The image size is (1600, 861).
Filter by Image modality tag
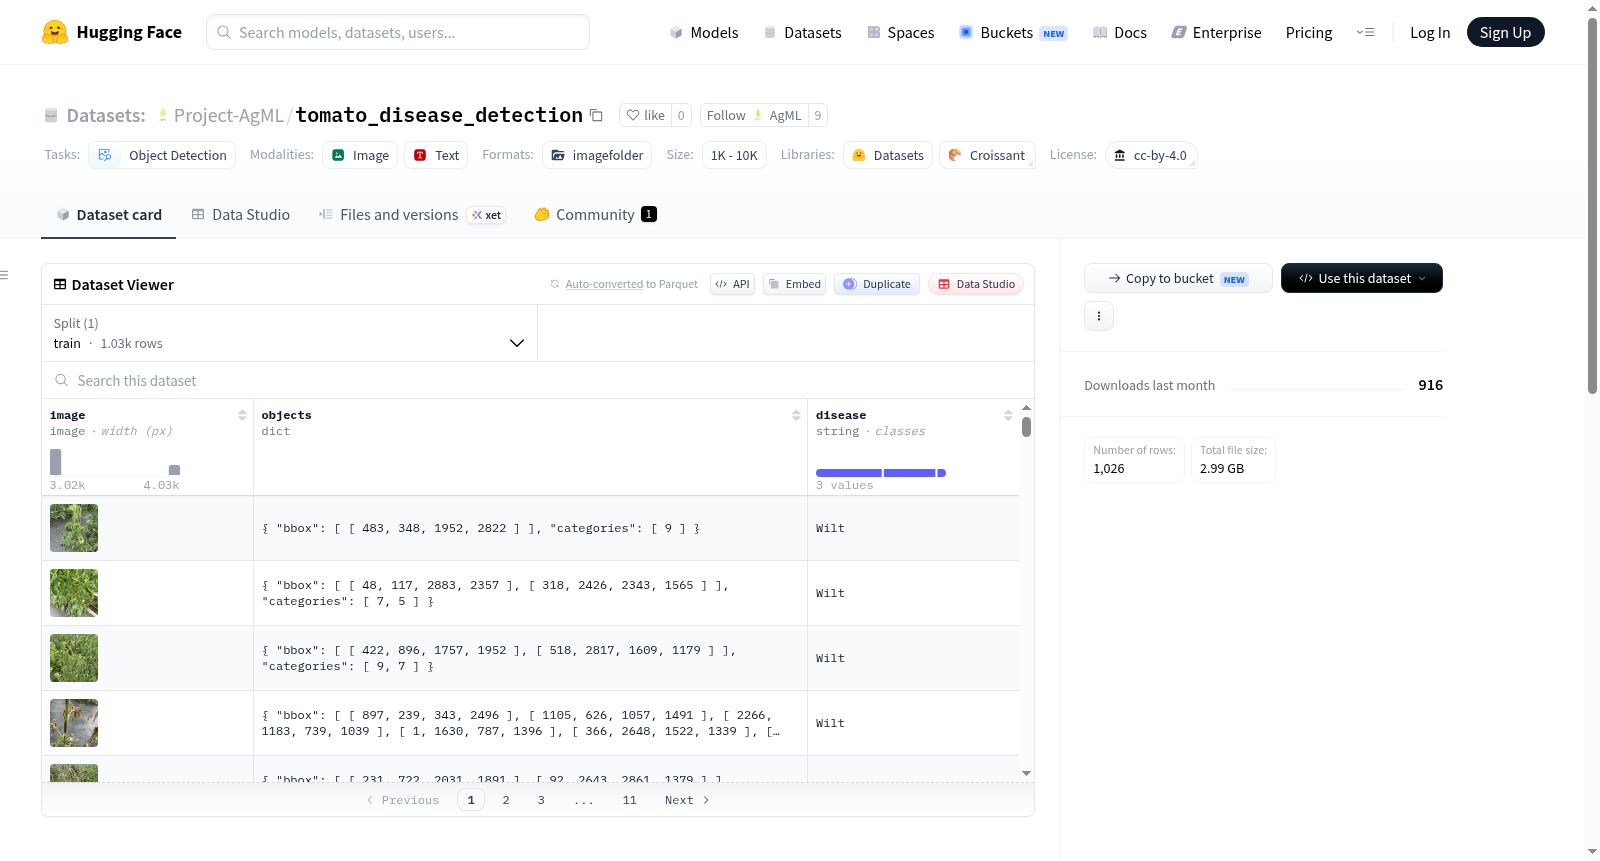tap(360, 155)
